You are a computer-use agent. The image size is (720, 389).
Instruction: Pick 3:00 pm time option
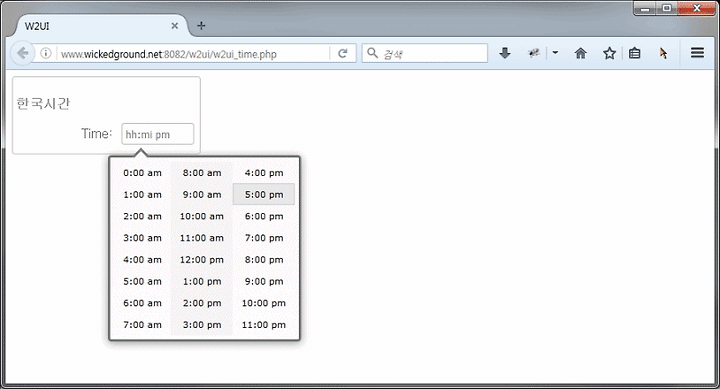coord(202,324)
